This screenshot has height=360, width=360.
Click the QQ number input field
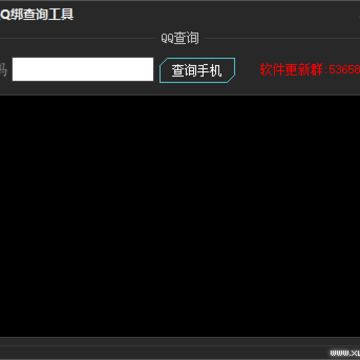point(83,69)
